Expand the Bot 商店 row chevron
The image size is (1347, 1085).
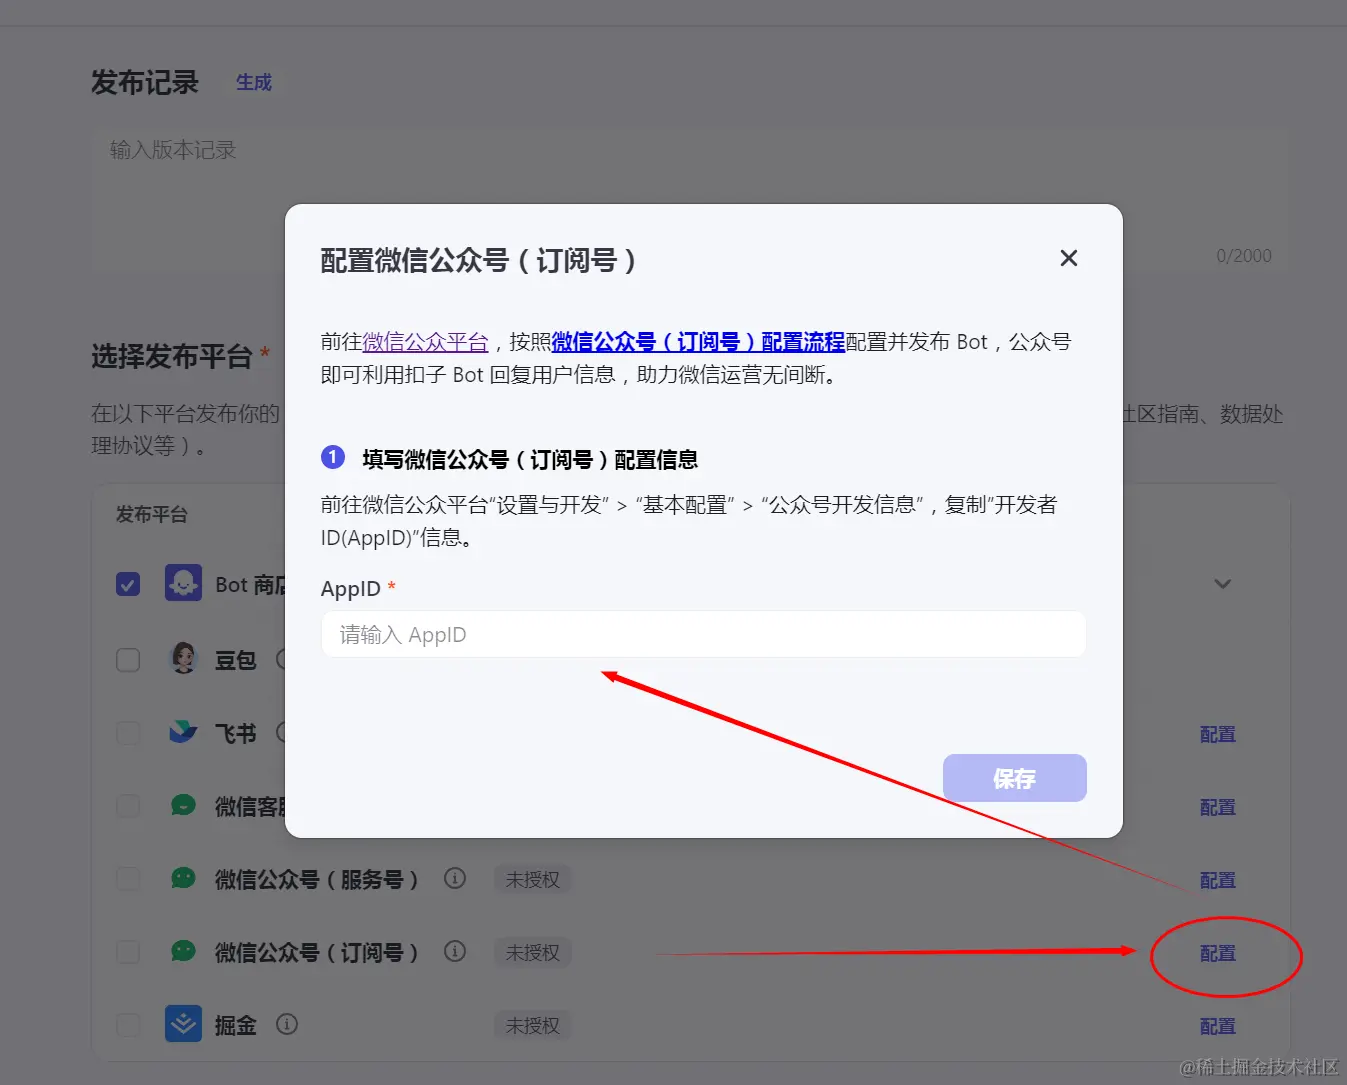[1222, 584]
